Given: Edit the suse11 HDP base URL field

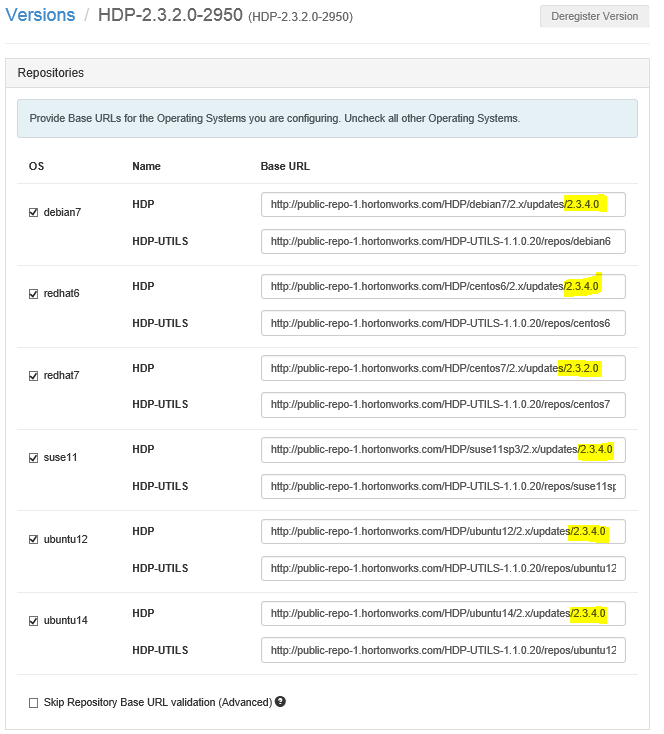Looking at the screenshot, I should pyautogui.click(x=443, y=450).
